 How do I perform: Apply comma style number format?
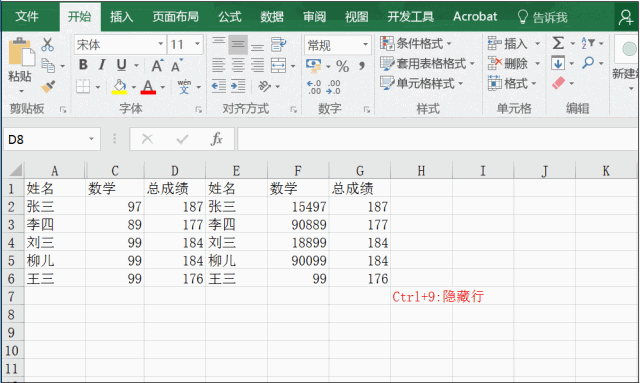362,65
